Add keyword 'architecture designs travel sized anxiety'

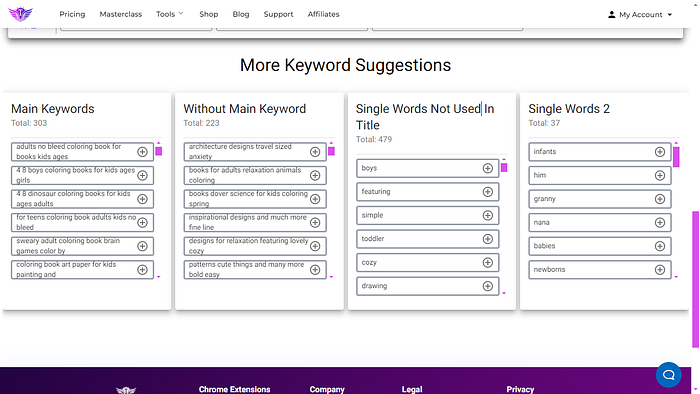pyautogui.click(x=315, y=152)
